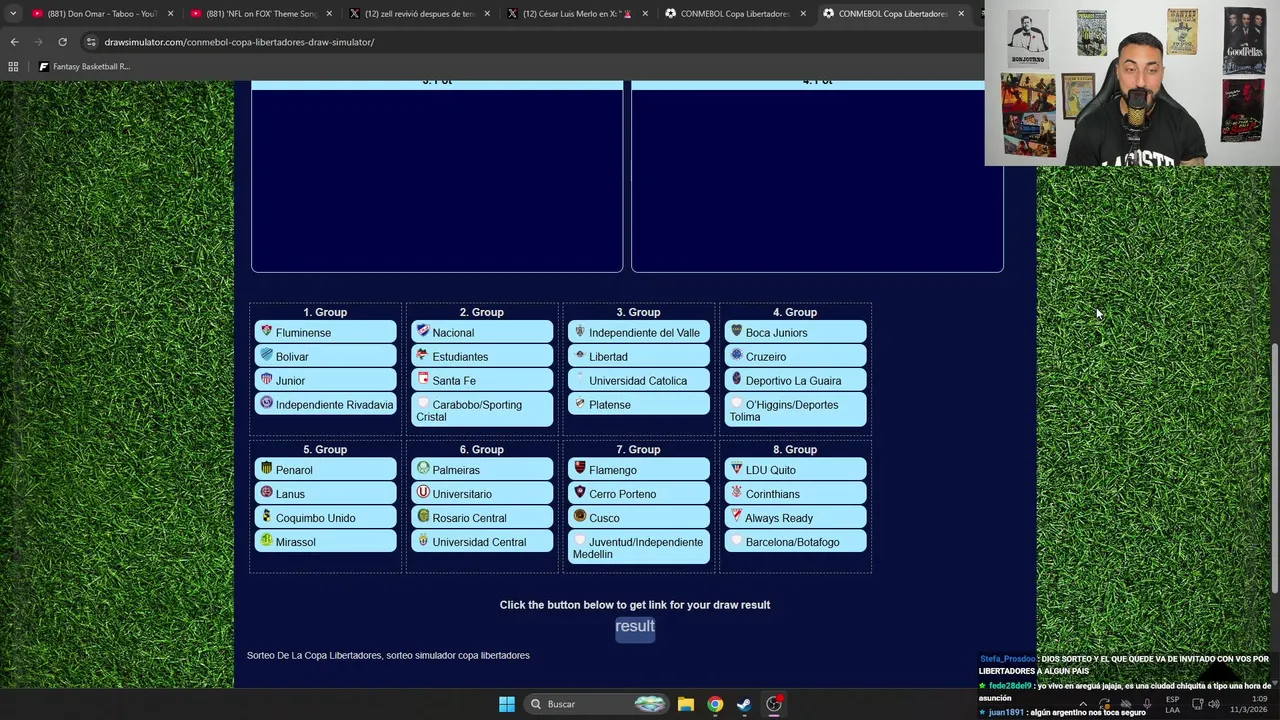Click the Cruzeiro crest icon
Viewport: 1280px width, 720px height.
click(736, 355)
